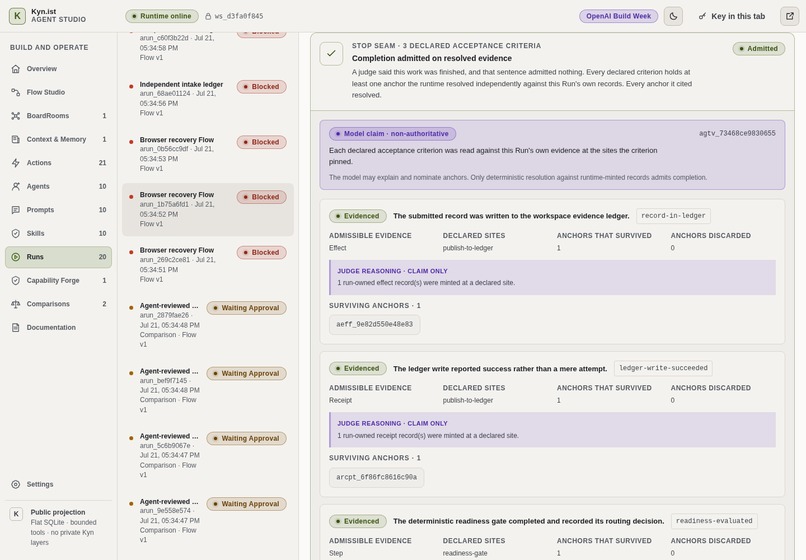Open Capability Forge page
Viewport: 806px width, 560px height.
click(x=59, y=281)
